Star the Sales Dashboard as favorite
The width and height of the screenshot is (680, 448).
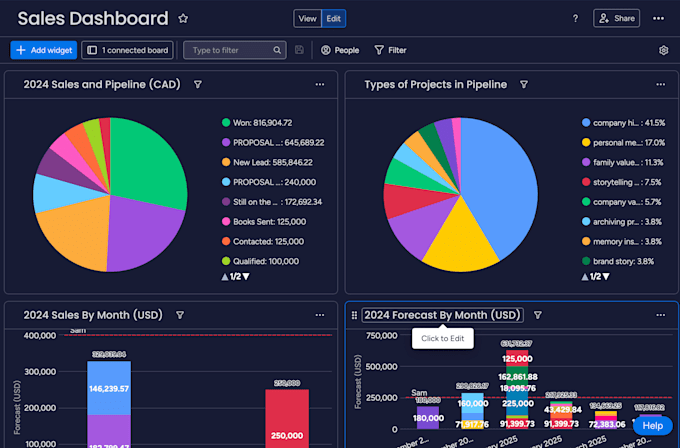pyautogui.click(x=183, y=19)
